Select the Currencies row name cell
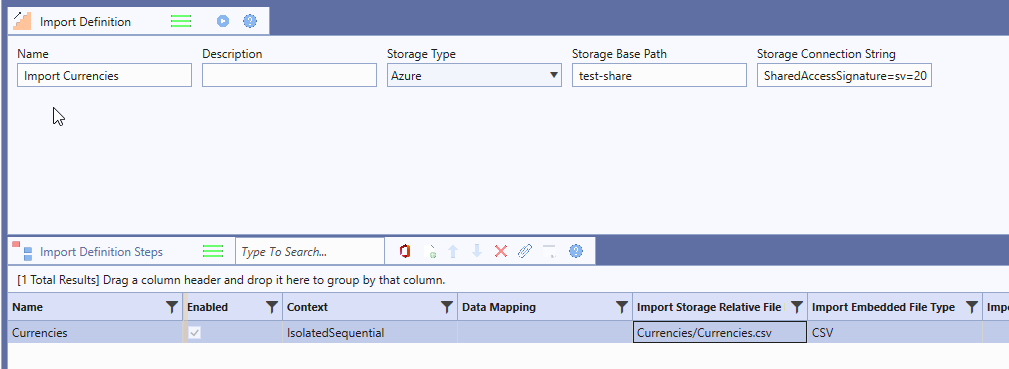 tap(95, 333)
